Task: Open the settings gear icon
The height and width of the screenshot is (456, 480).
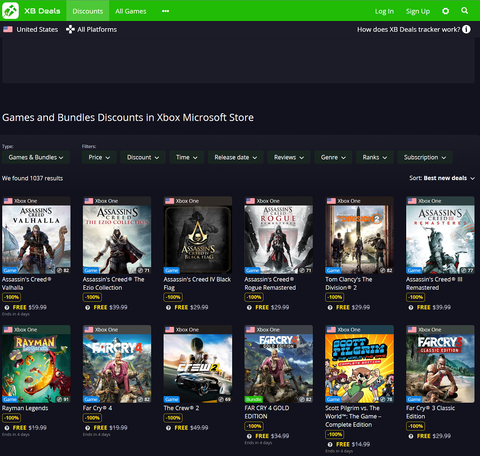Action: 445,11
